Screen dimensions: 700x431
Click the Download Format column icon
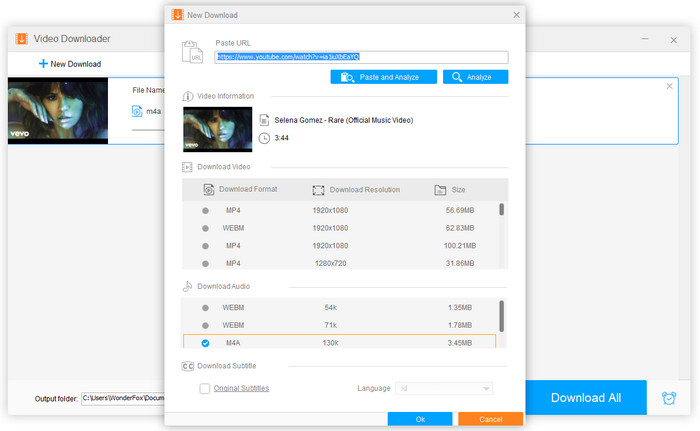(208, 189)
